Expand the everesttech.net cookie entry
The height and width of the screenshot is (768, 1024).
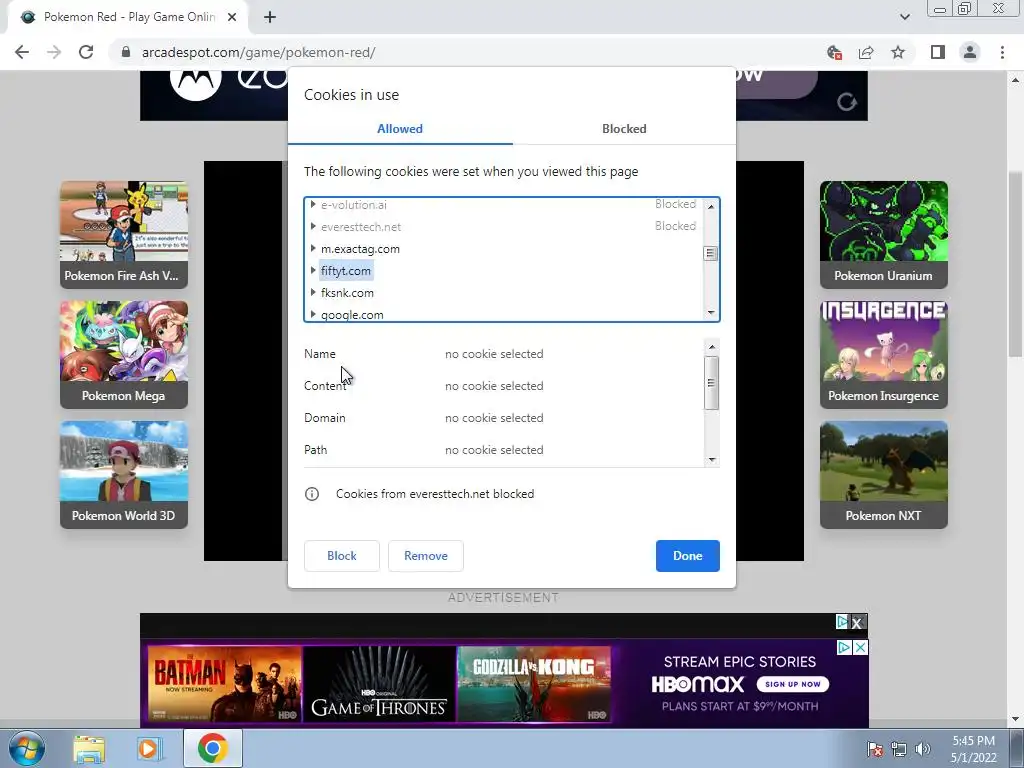313,227
